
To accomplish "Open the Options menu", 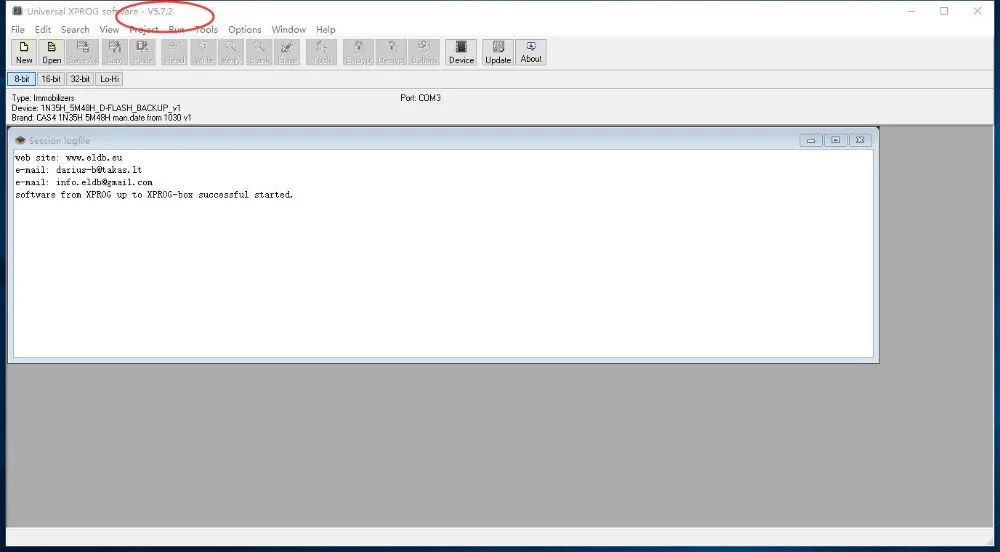I will pos(245,29).
